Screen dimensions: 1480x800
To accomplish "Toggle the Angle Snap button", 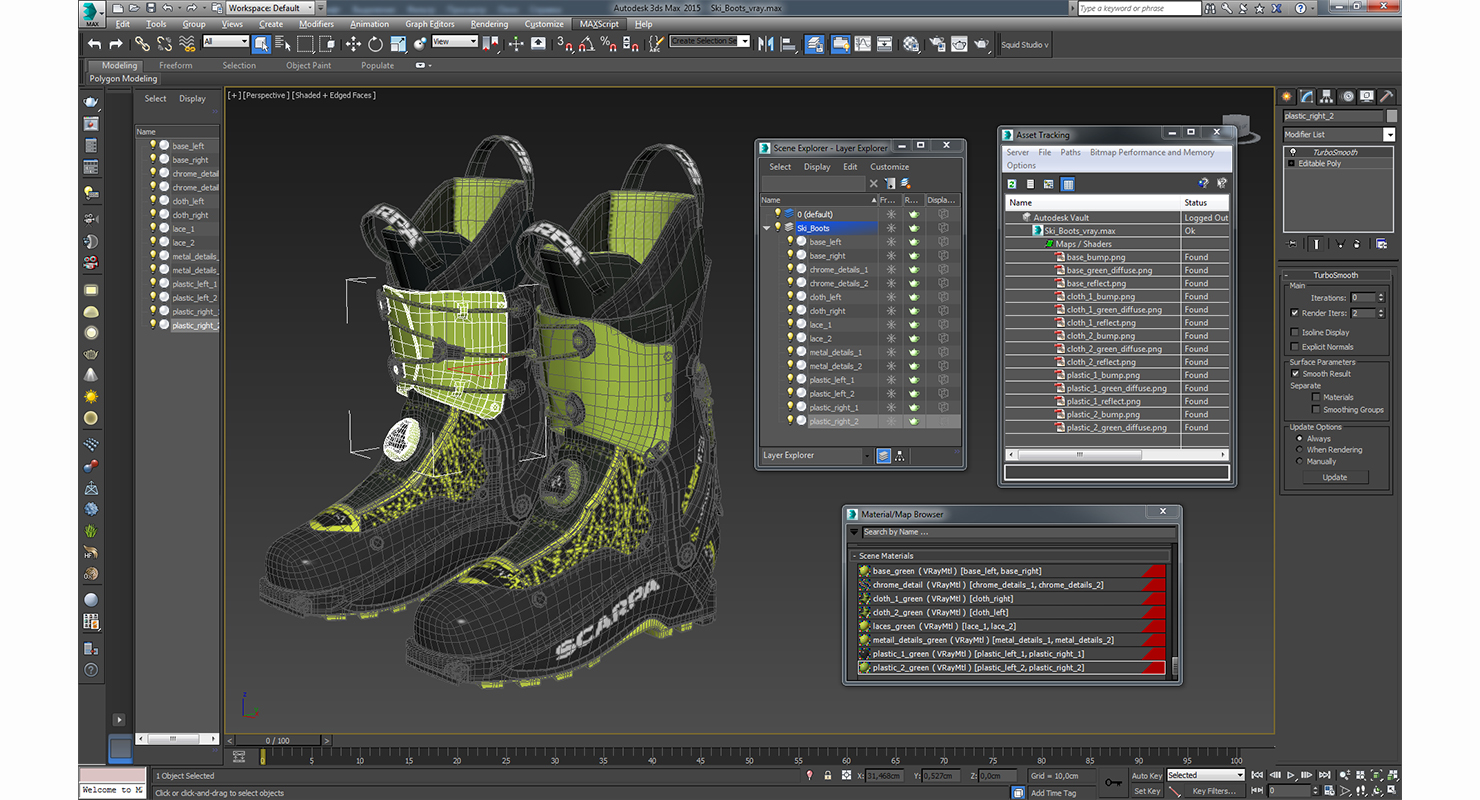I will [x=586, y=44].
